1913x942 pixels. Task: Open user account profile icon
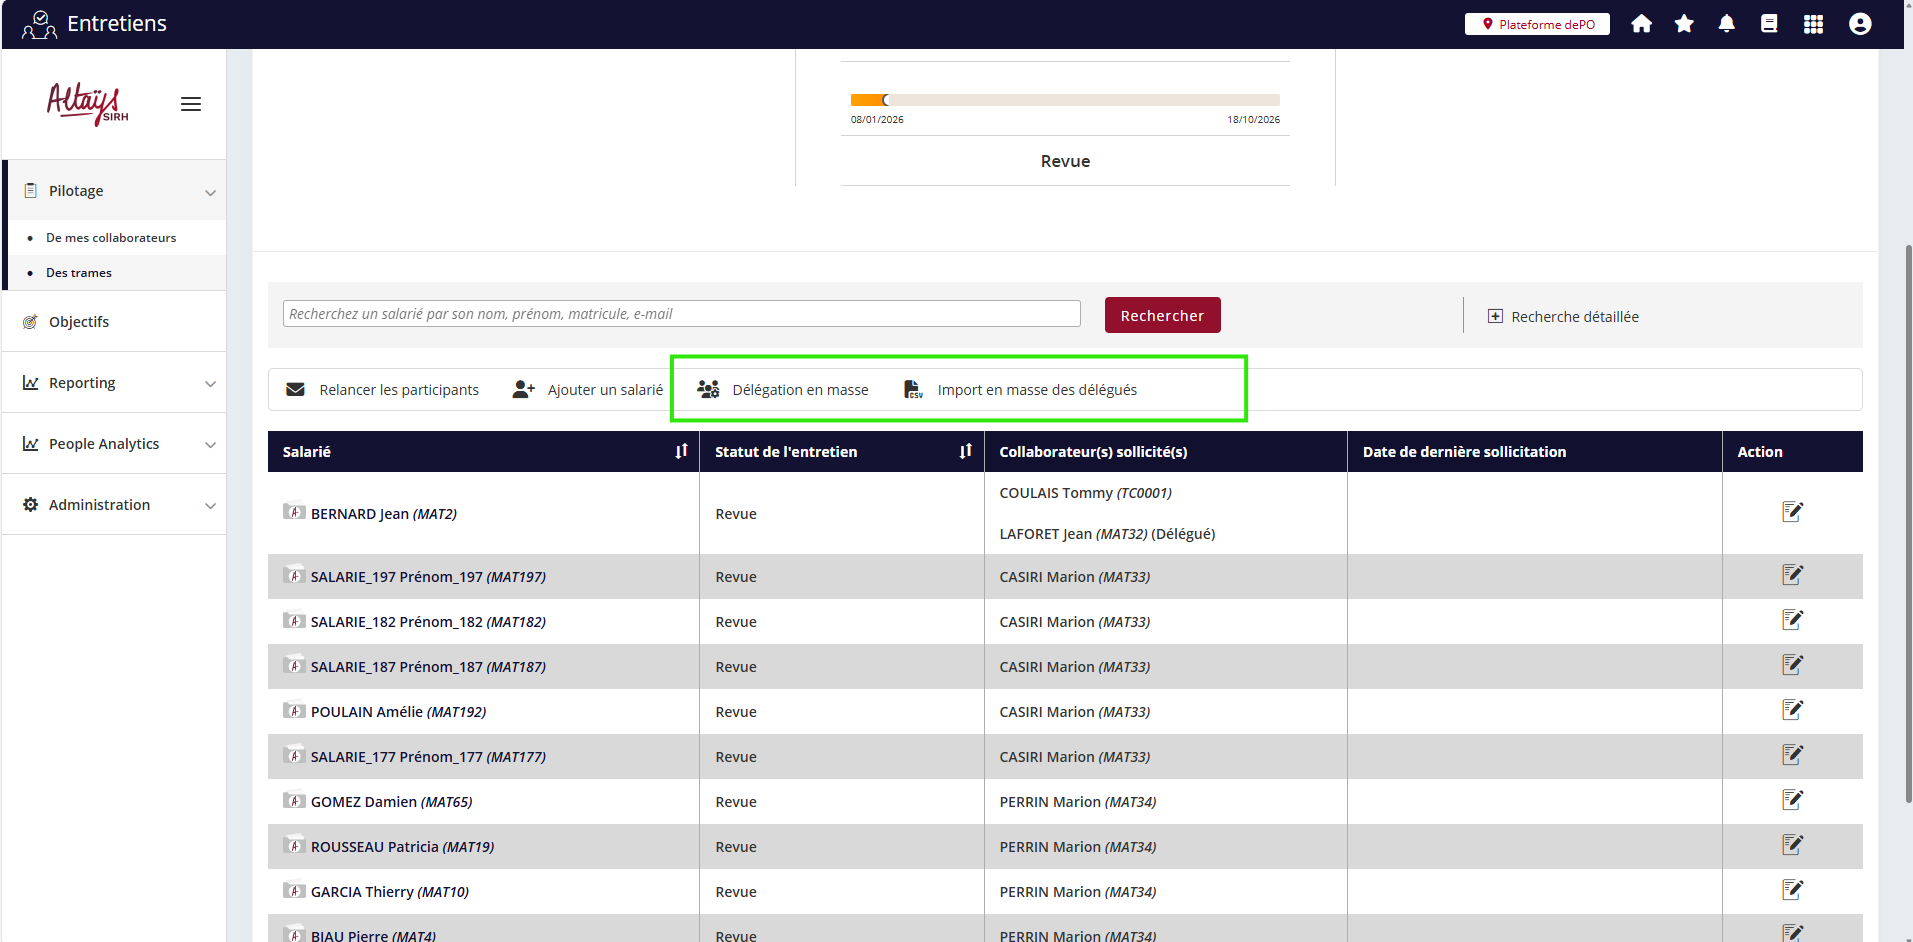1859,24
